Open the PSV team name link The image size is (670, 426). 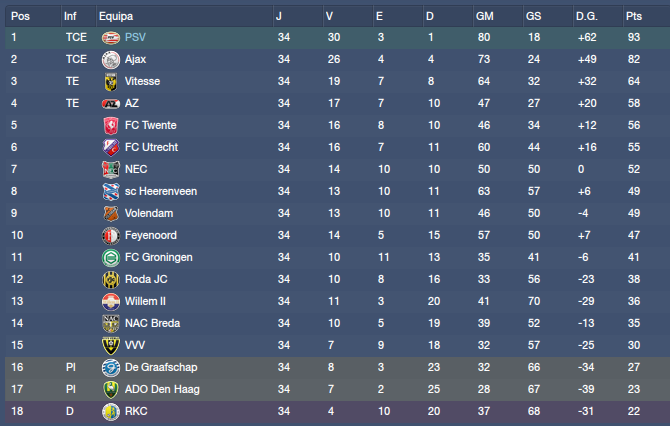point(135,37)
